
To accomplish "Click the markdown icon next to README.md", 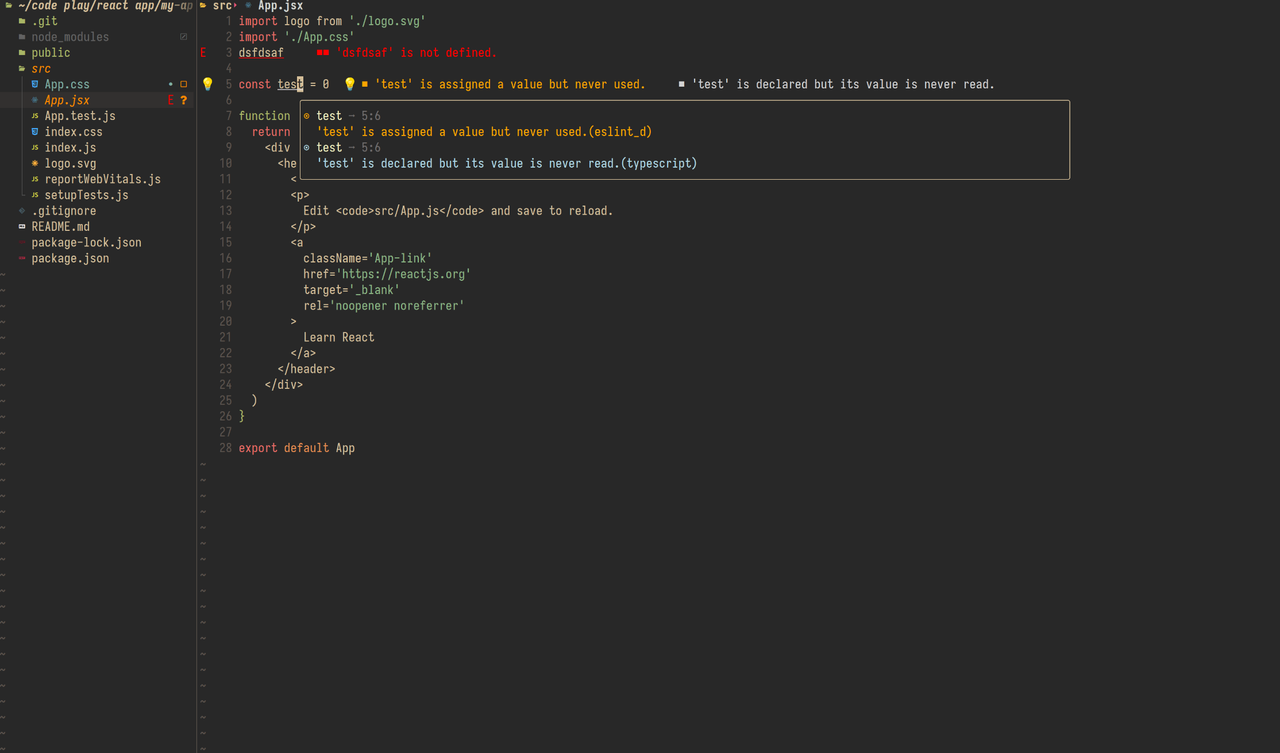I will [x=21, y=226].
